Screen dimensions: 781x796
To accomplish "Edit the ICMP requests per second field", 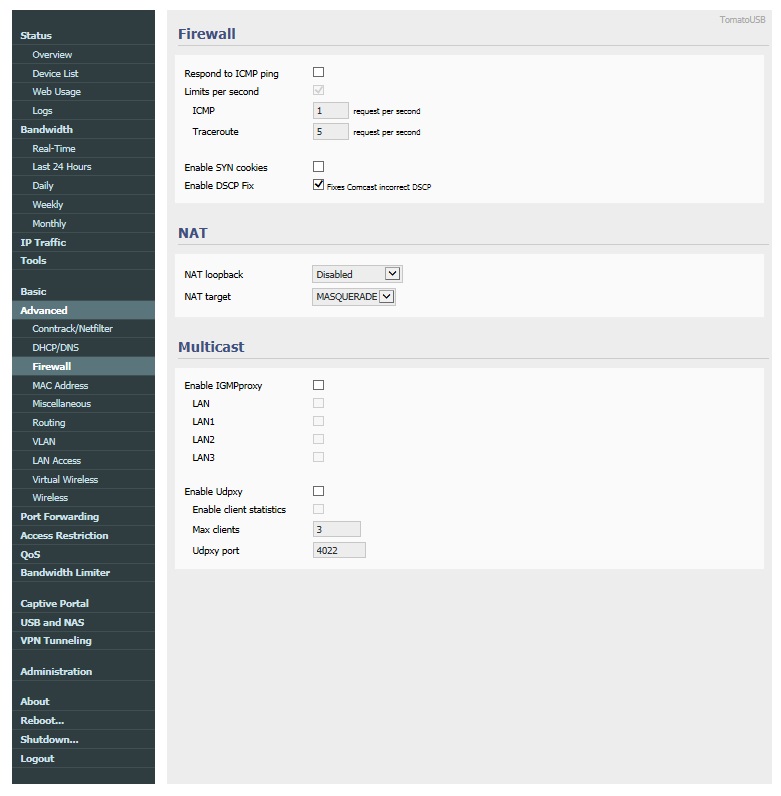I will [x=331, y=110].
